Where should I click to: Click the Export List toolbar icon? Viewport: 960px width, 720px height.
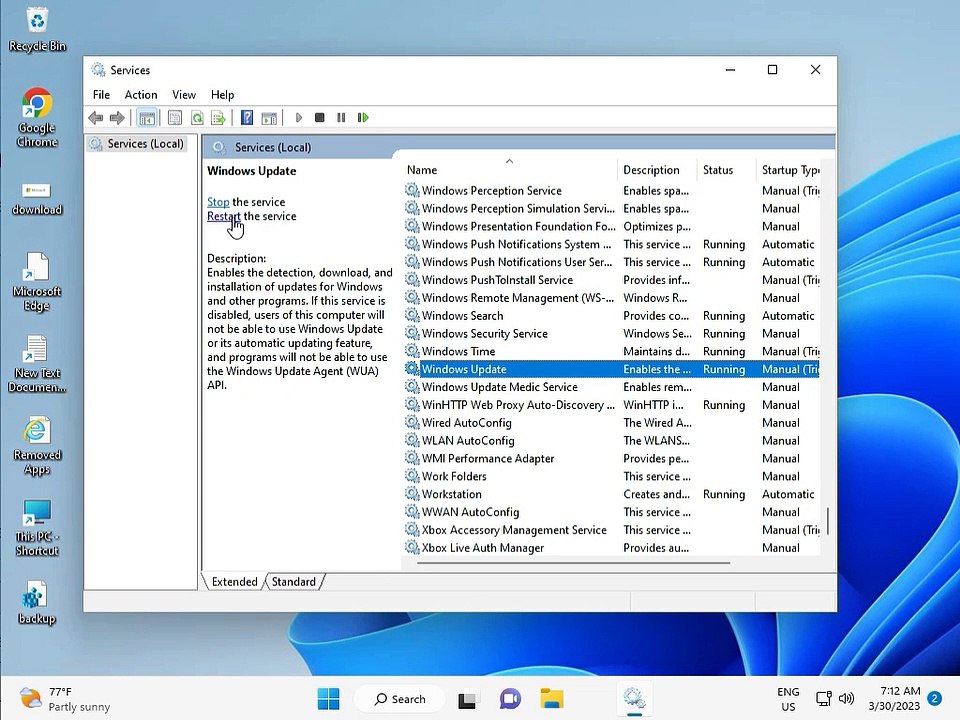[x=218, y=118]
